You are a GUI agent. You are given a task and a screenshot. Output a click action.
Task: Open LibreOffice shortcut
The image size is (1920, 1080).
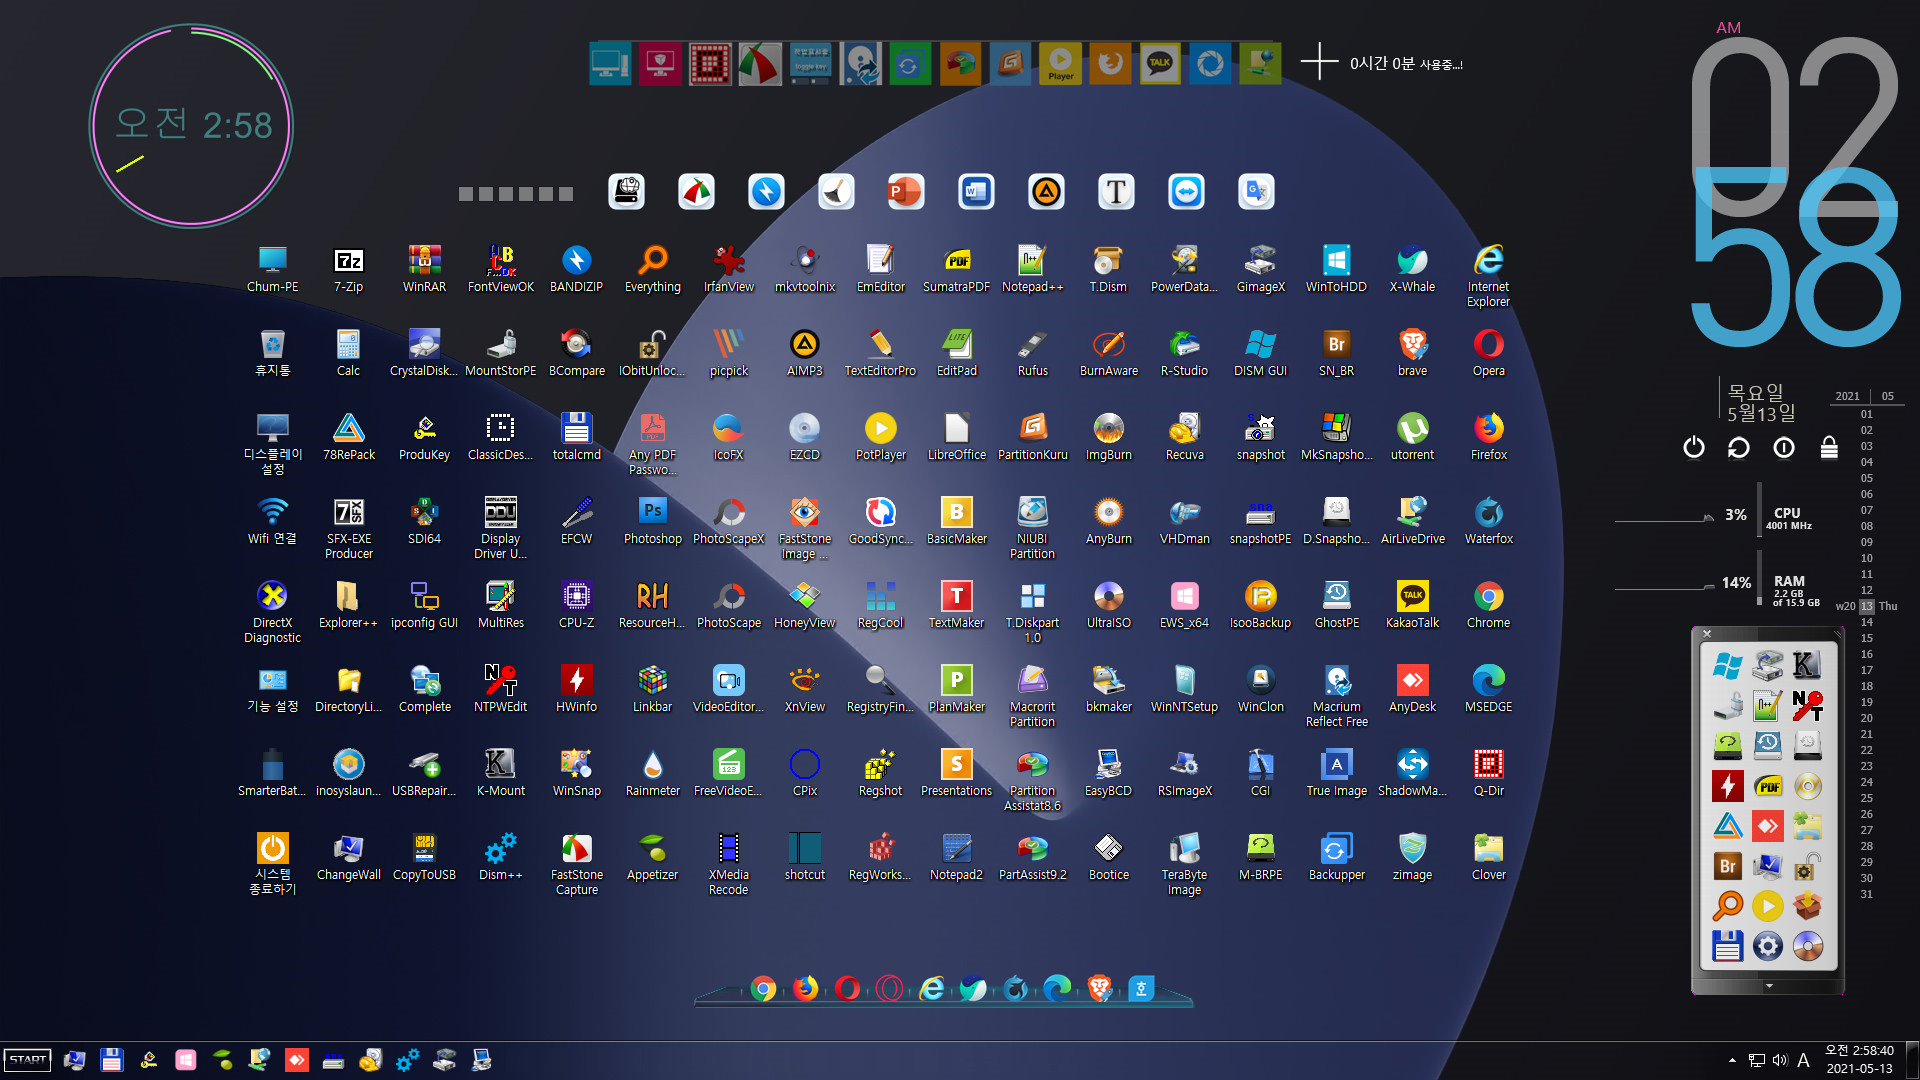tap(956, 436)
